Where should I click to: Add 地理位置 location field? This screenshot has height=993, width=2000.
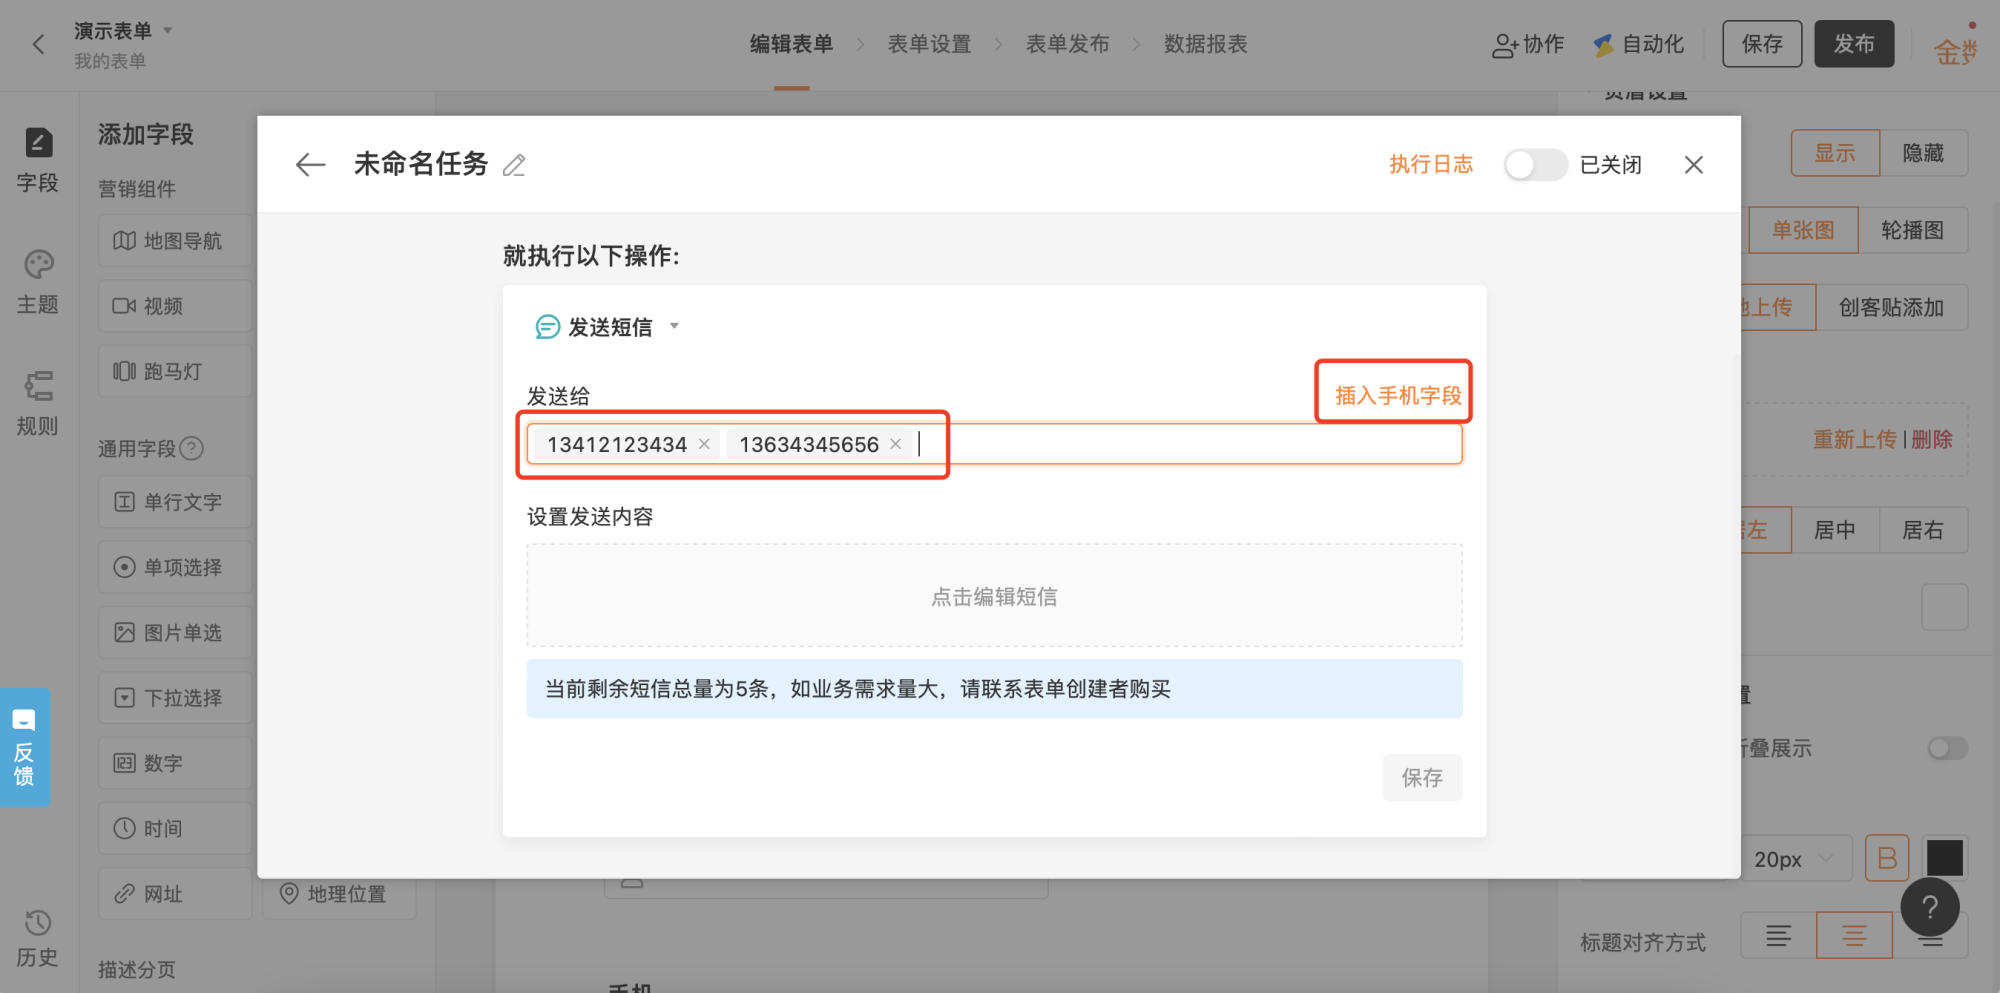tap(340, 894)
